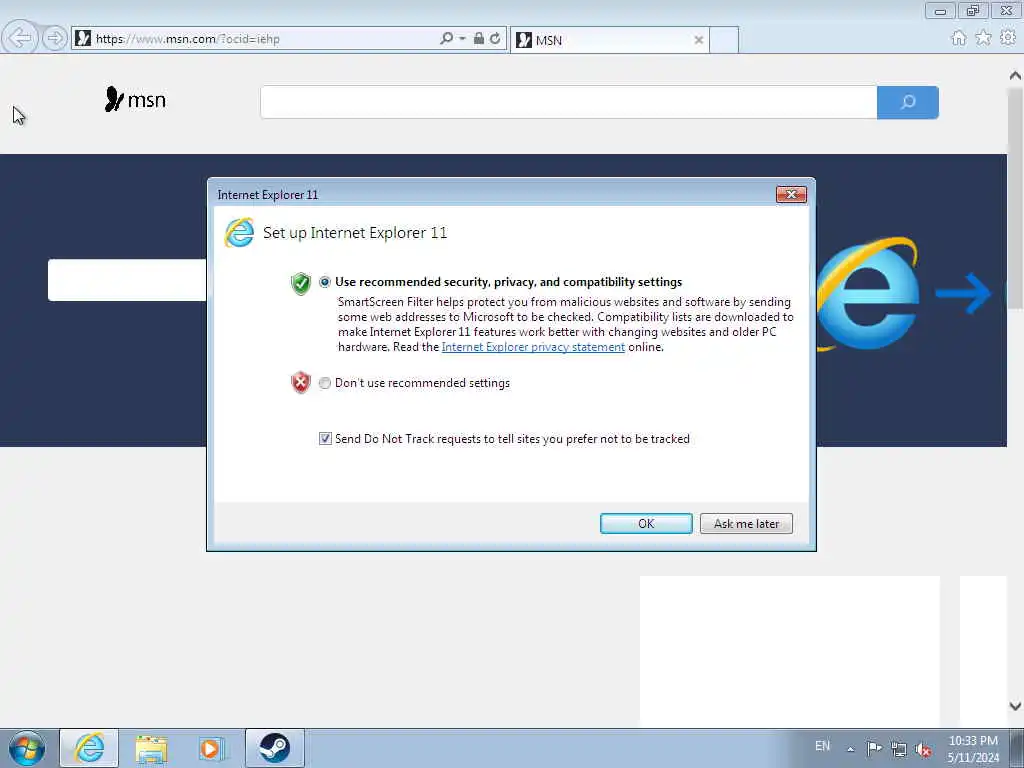This screenshot has width=1024, height=768.
Task: Click the Show desktop strip beside the clock
Action: point(1017,748)
